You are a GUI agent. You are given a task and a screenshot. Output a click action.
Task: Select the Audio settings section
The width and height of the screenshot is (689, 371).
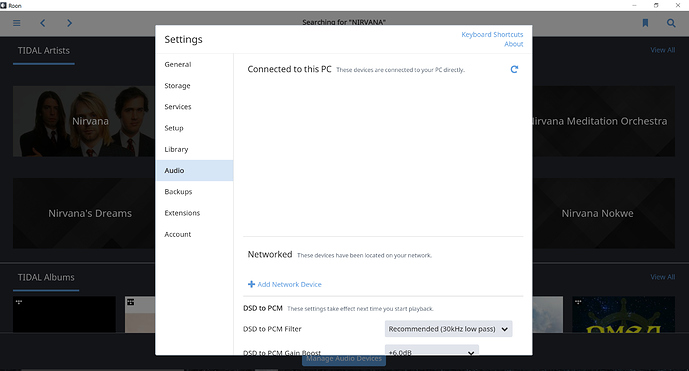pos(195,171)
